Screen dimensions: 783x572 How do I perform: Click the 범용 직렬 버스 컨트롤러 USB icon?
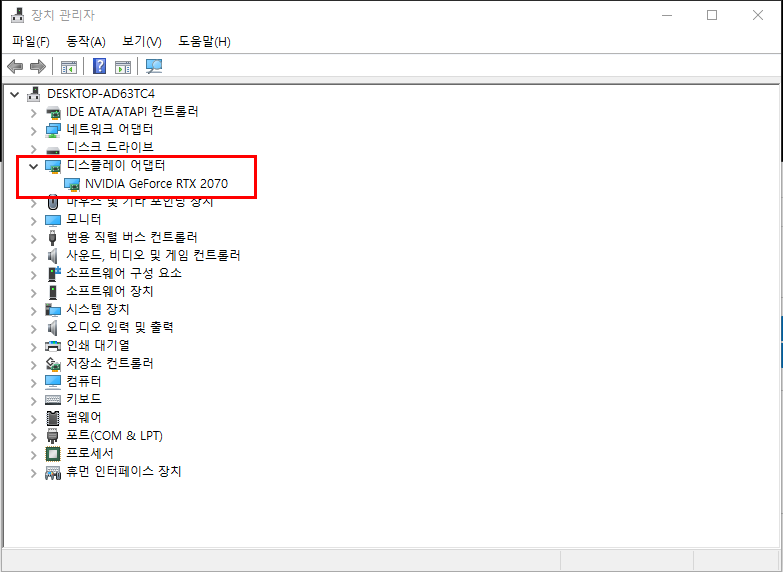(x=53, y=238)
